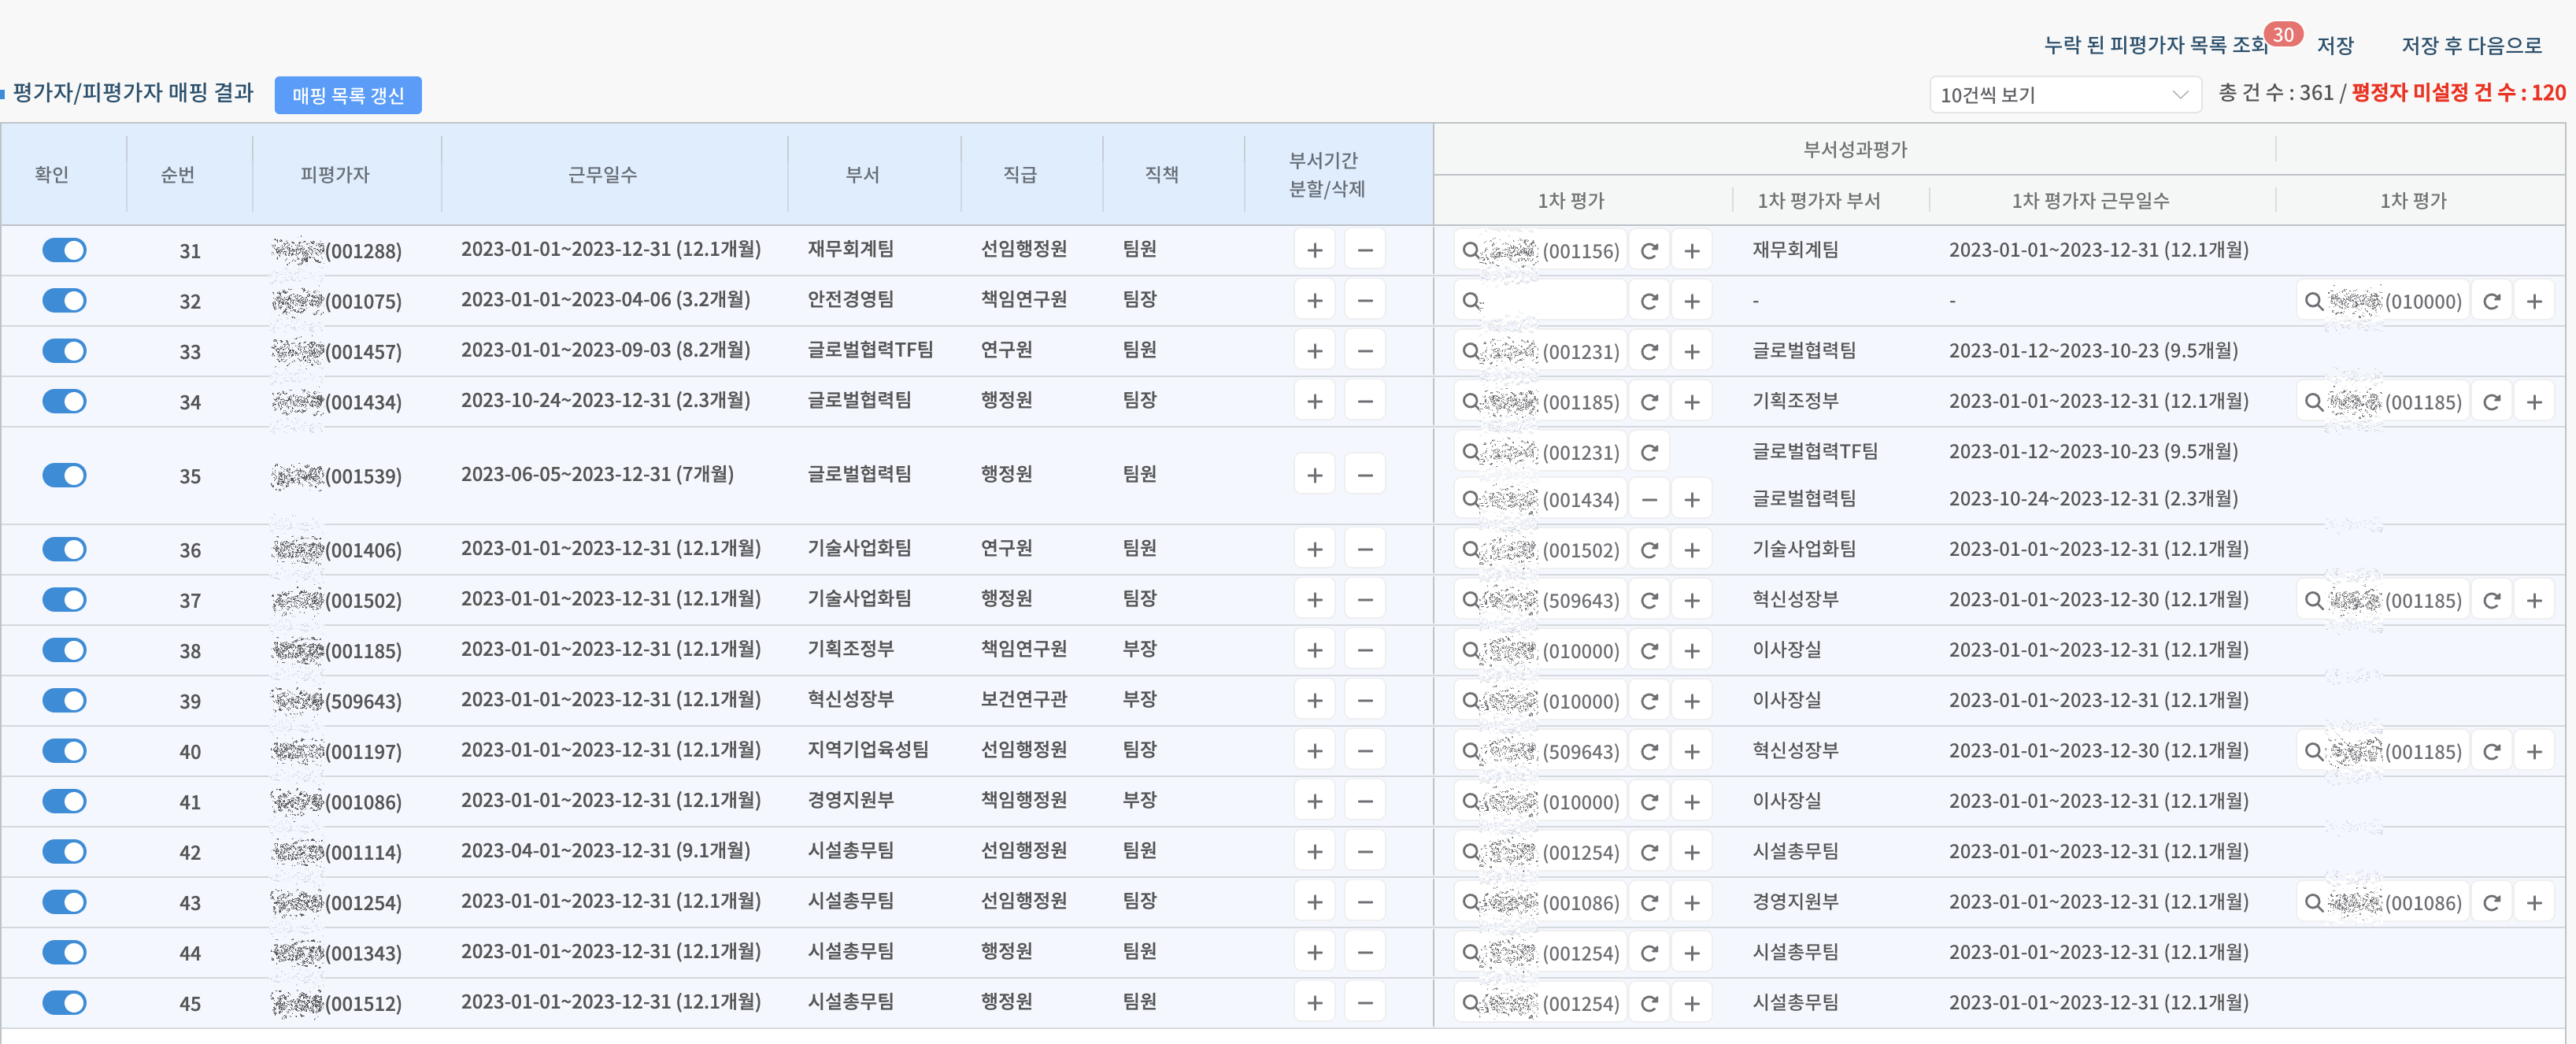Viewport: 2576px width, 1044px height.
Task: Click the 피평가자 column header
Action: pyautogui.click(x=335, y=175)
